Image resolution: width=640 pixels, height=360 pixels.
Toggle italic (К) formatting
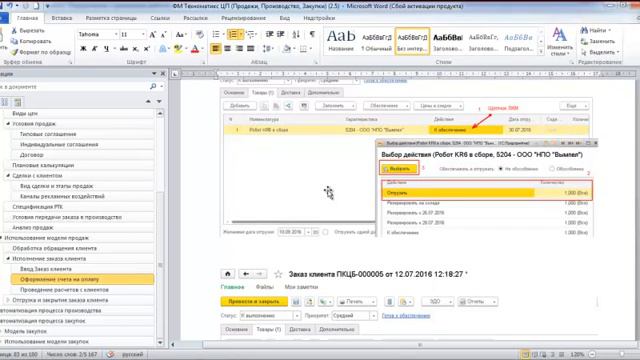click(x=95, y=49)
